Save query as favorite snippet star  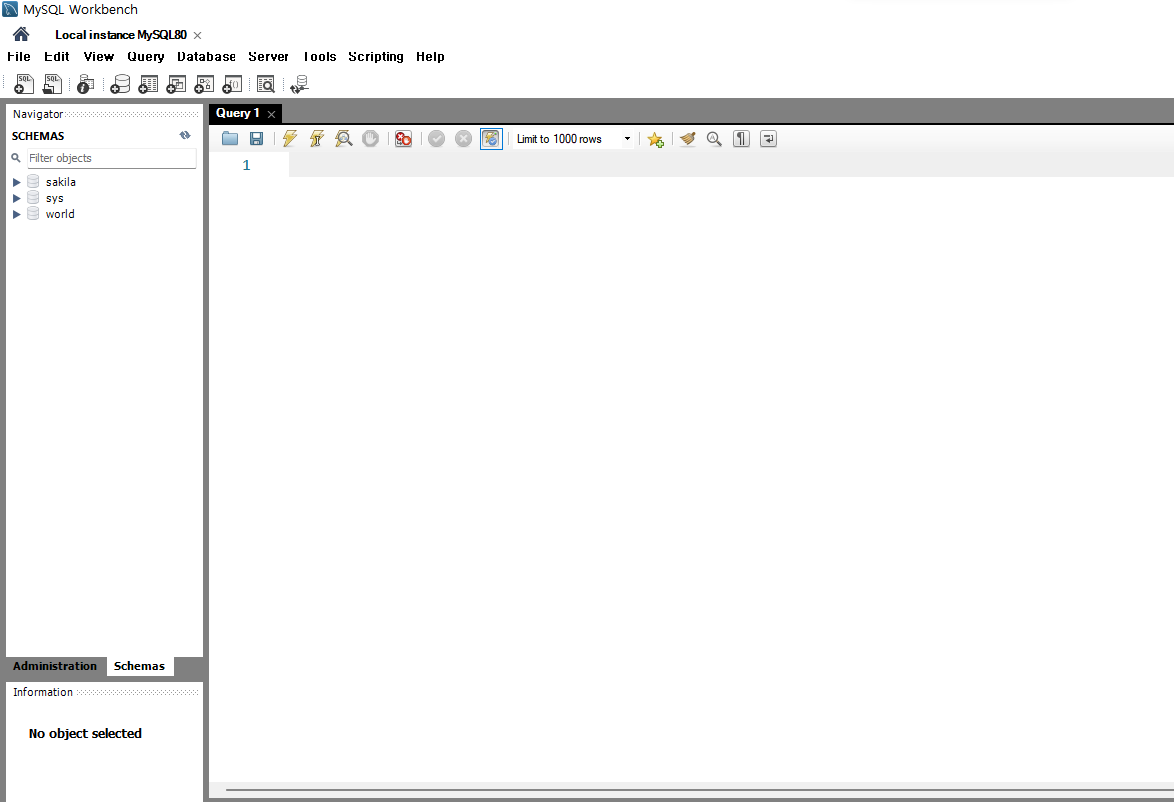(x=655, y=139)
